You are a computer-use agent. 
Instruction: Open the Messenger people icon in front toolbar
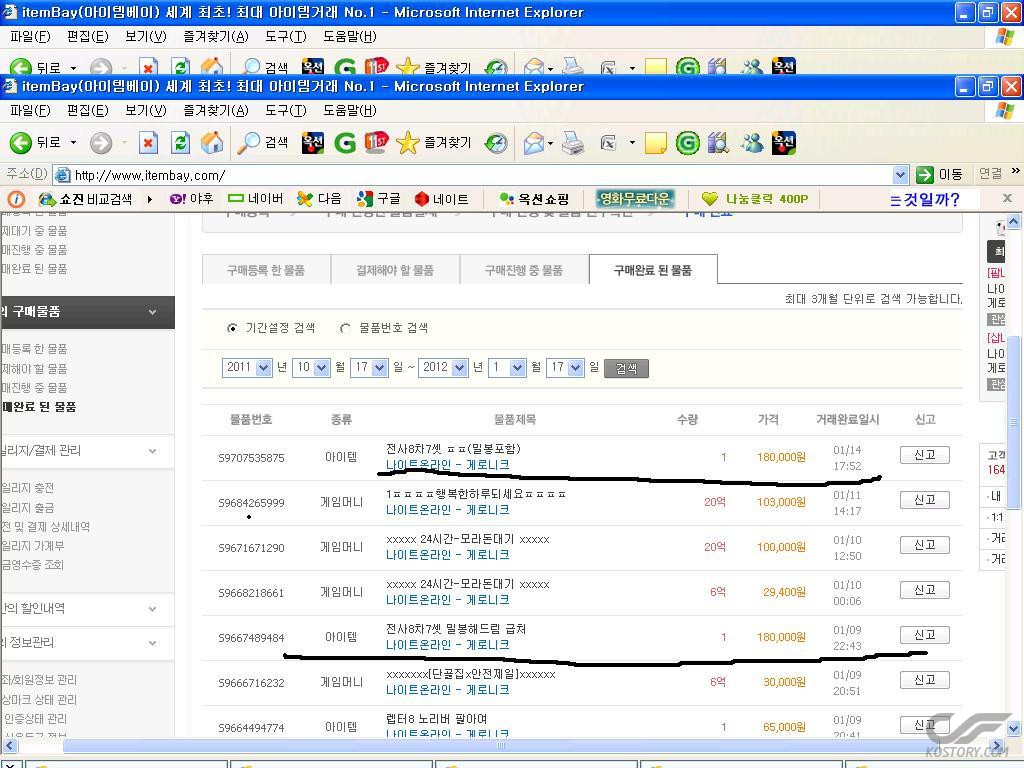point(752,142)
